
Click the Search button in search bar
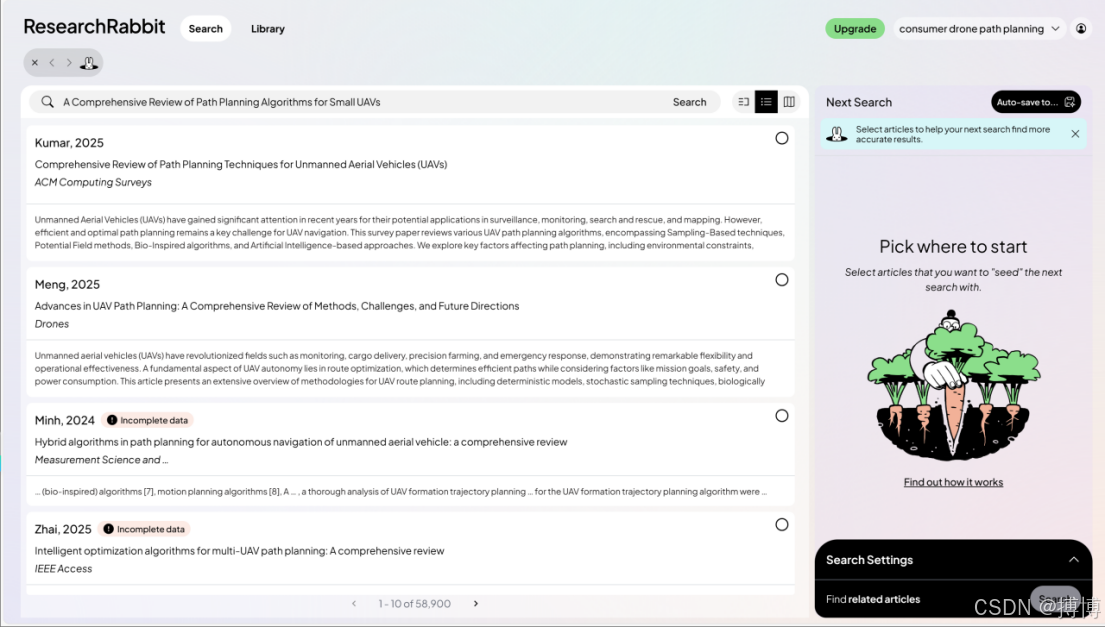coord(689,102)
